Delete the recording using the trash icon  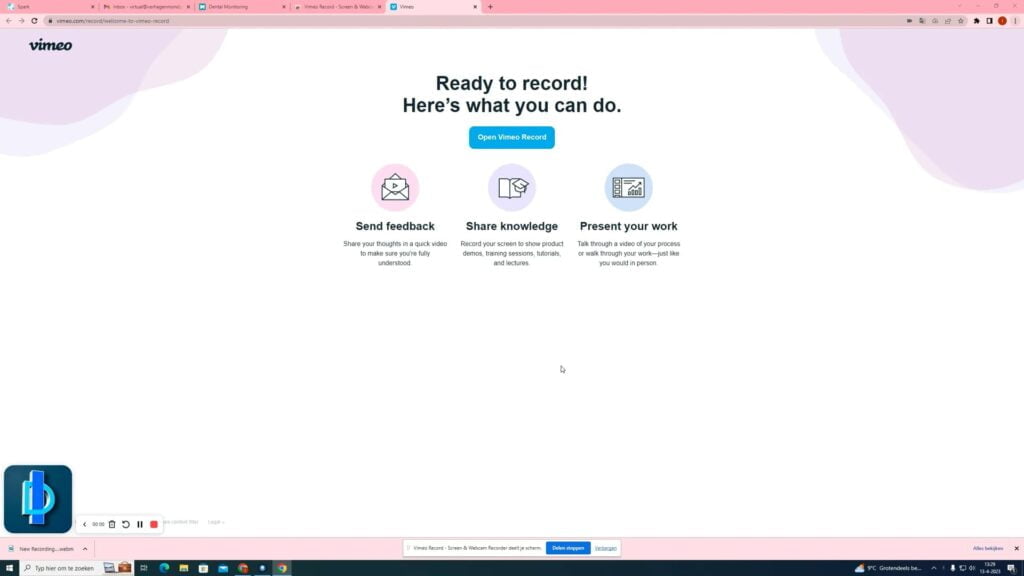pyautogui.click(x=112, y=524)
